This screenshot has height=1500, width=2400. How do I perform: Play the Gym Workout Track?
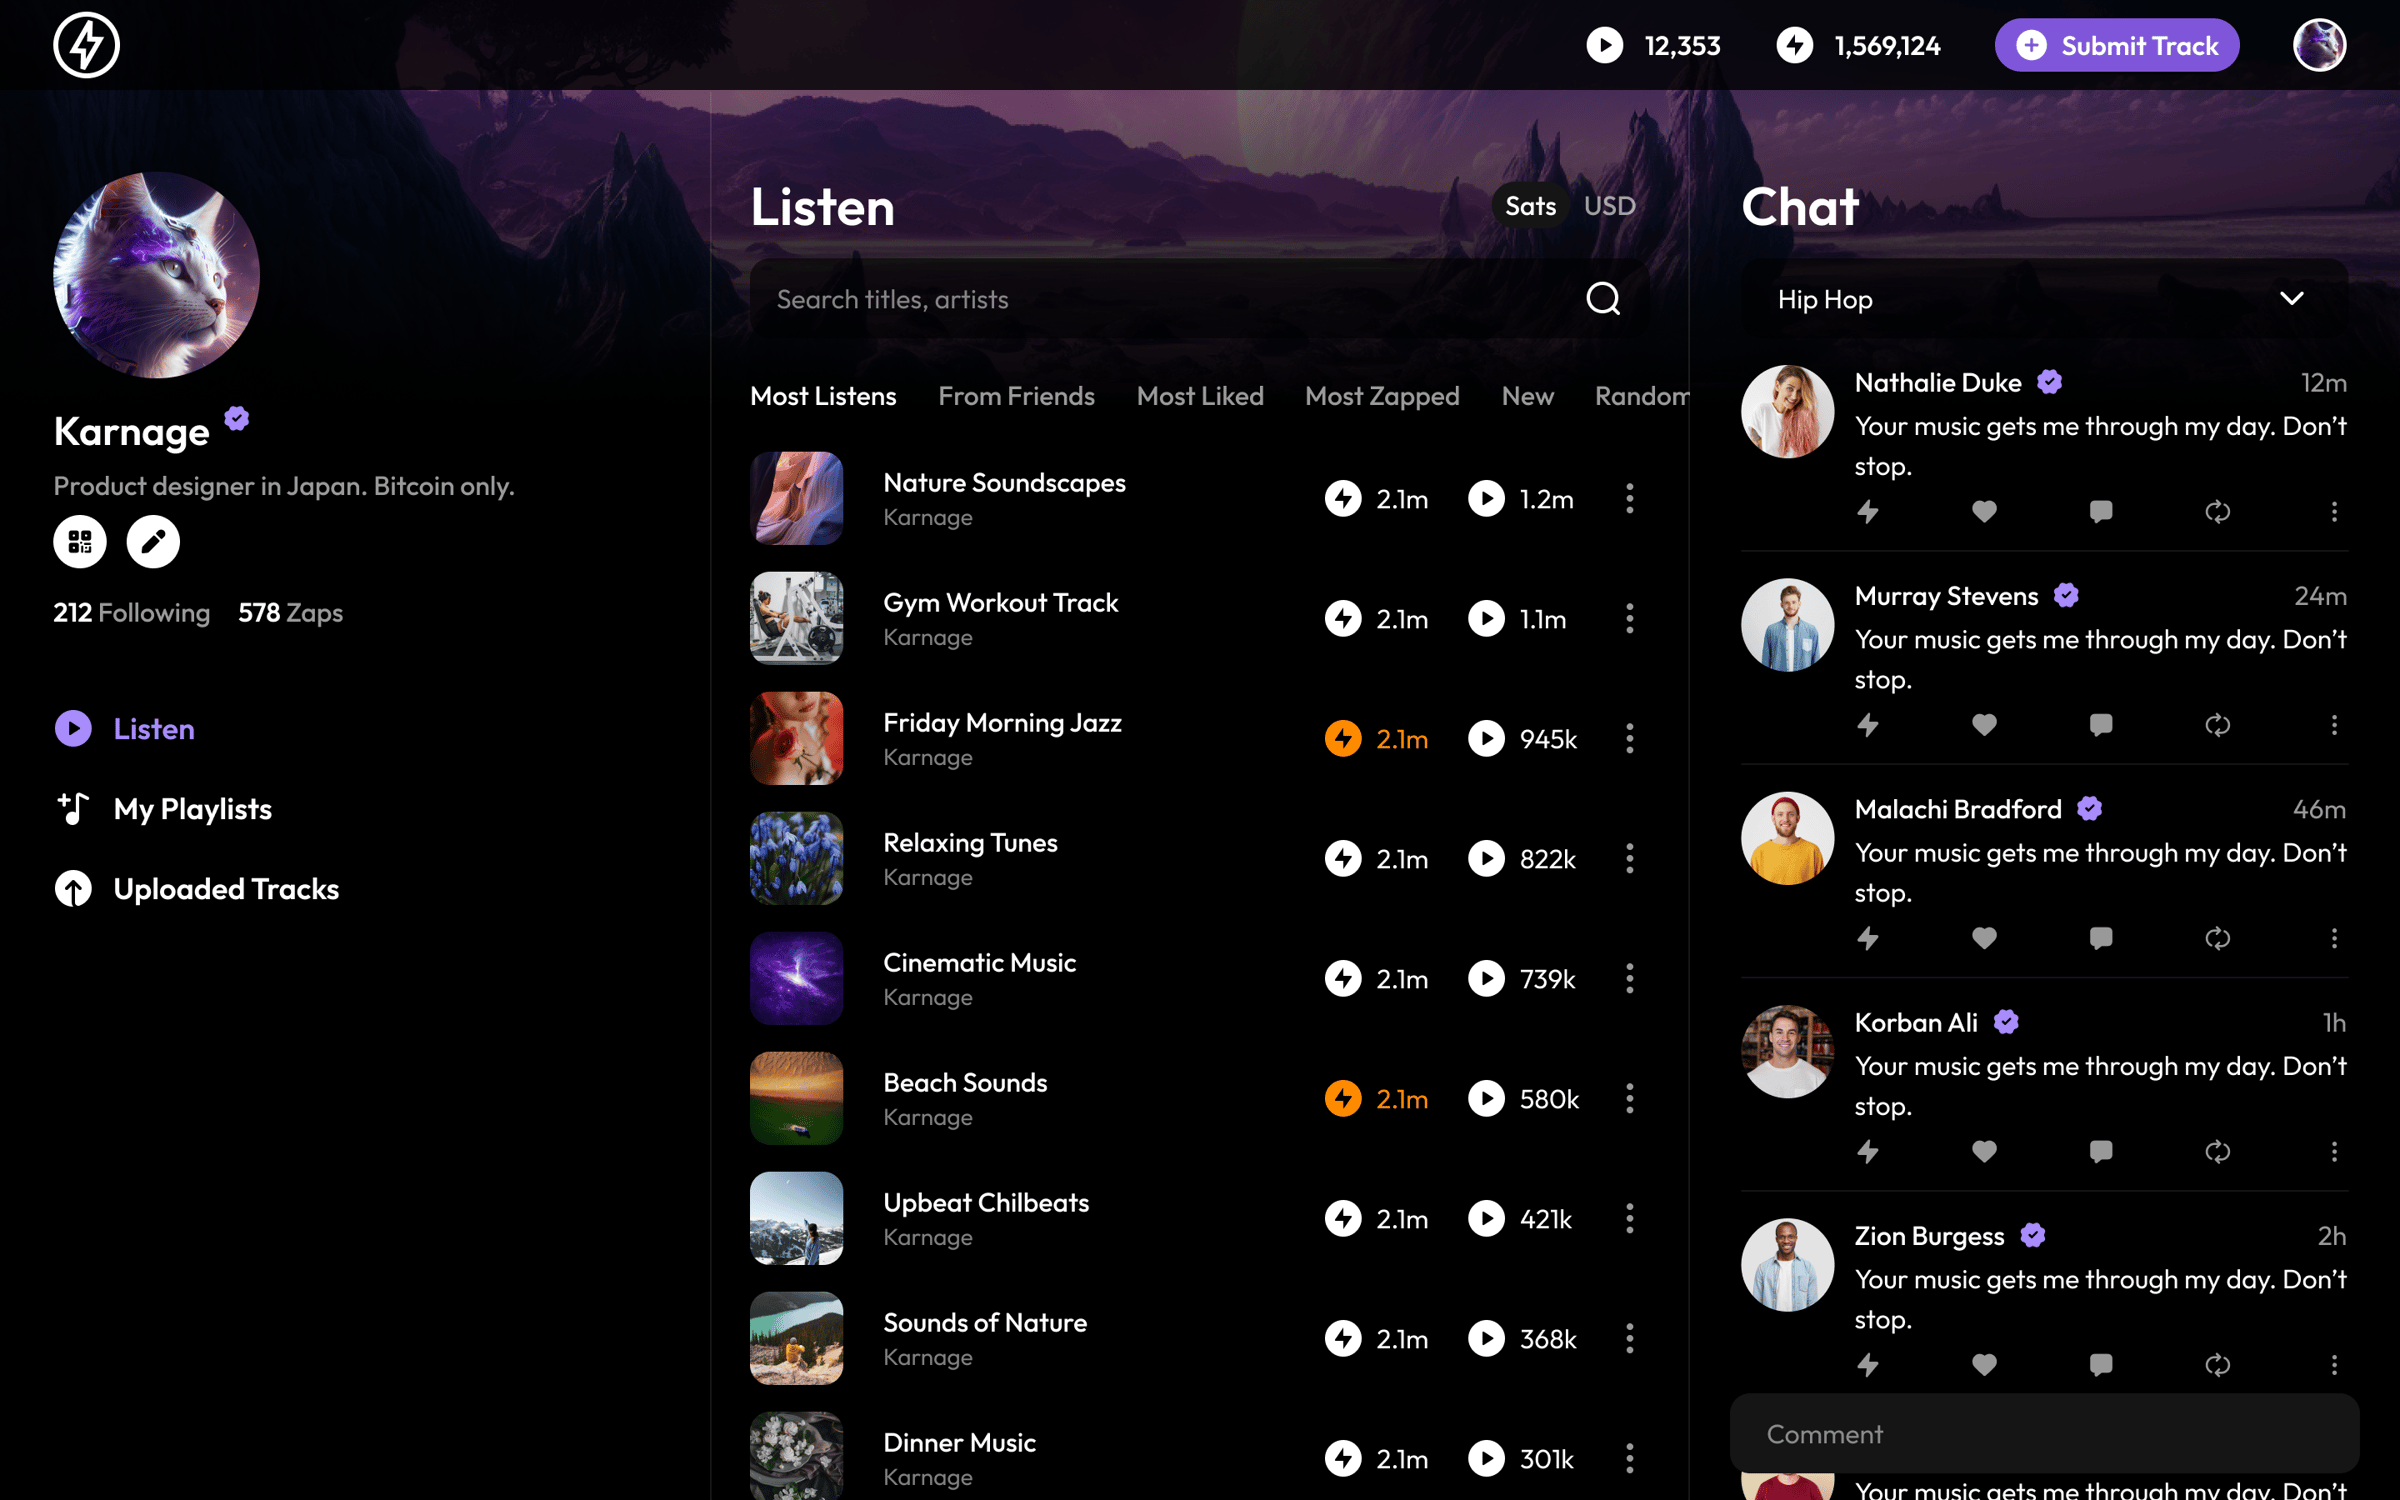coord(1486,619)
